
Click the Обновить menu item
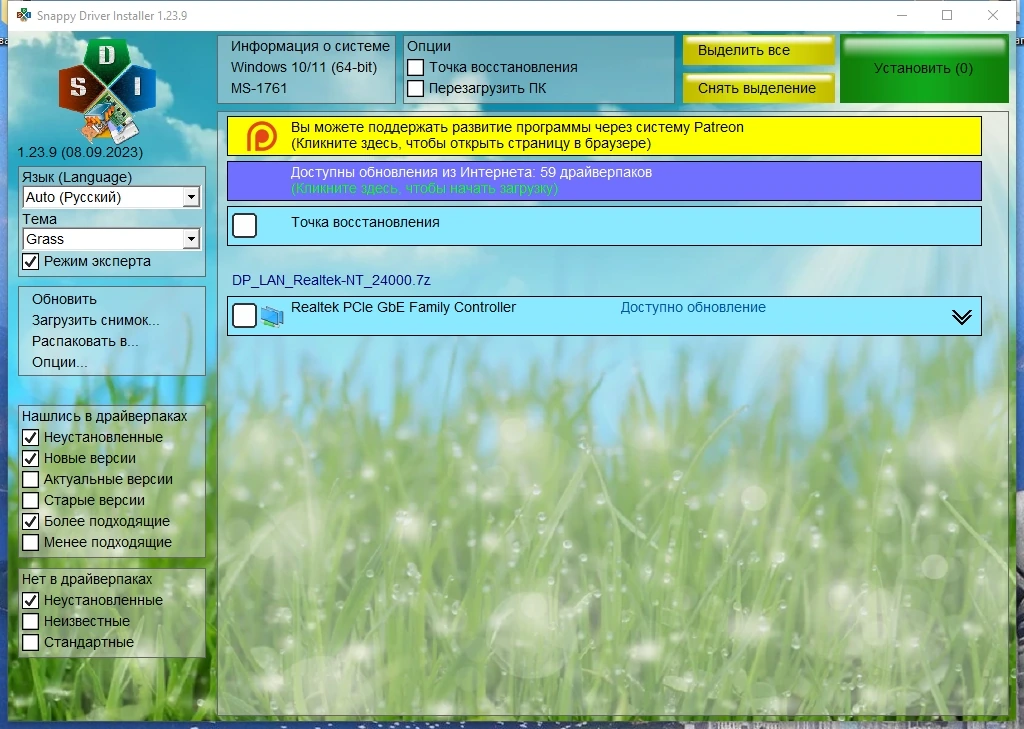[x=64, y=299]
